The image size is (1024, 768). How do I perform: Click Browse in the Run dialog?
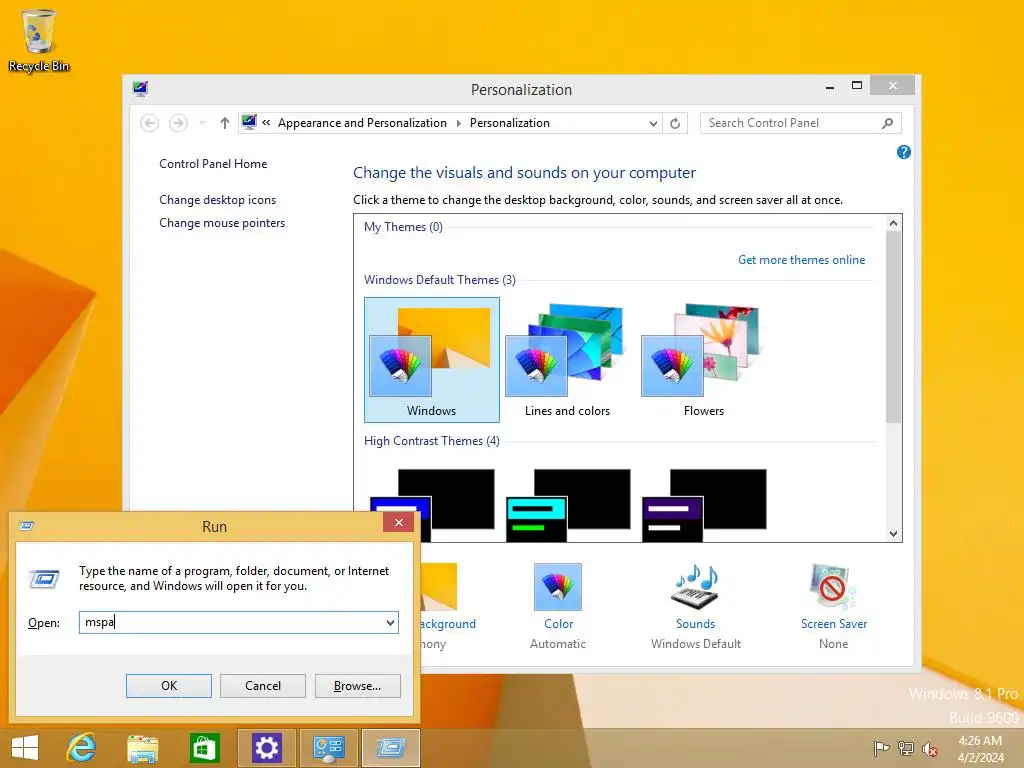click(x=357, y=686)
